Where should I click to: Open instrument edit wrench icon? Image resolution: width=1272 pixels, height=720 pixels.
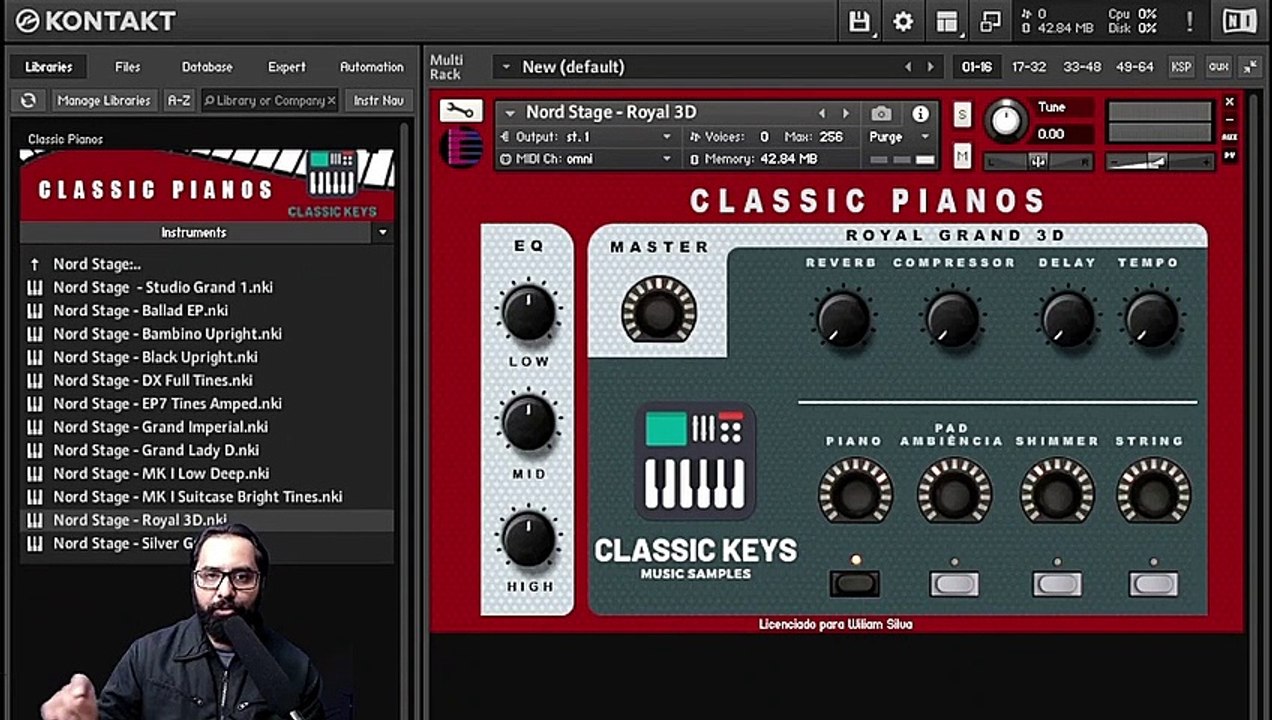coord(460,111)
